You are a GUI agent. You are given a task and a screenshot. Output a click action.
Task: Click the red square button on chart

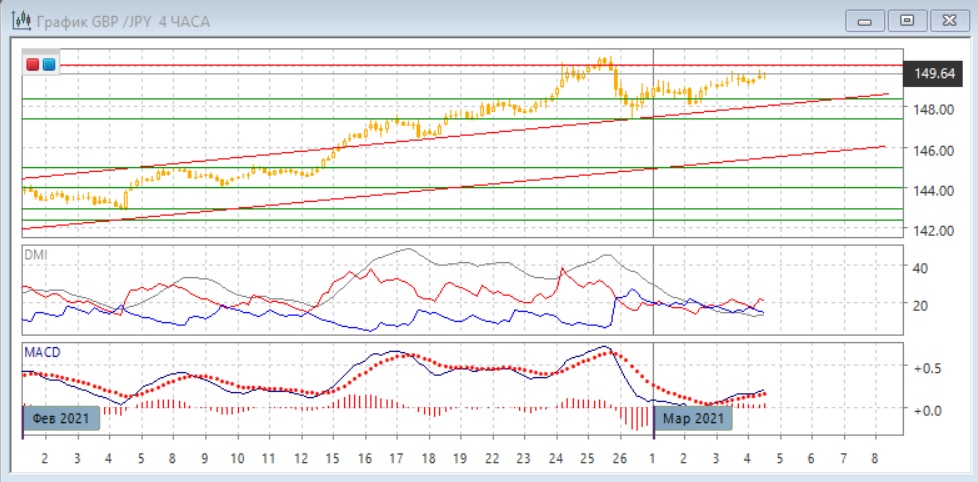33,65
